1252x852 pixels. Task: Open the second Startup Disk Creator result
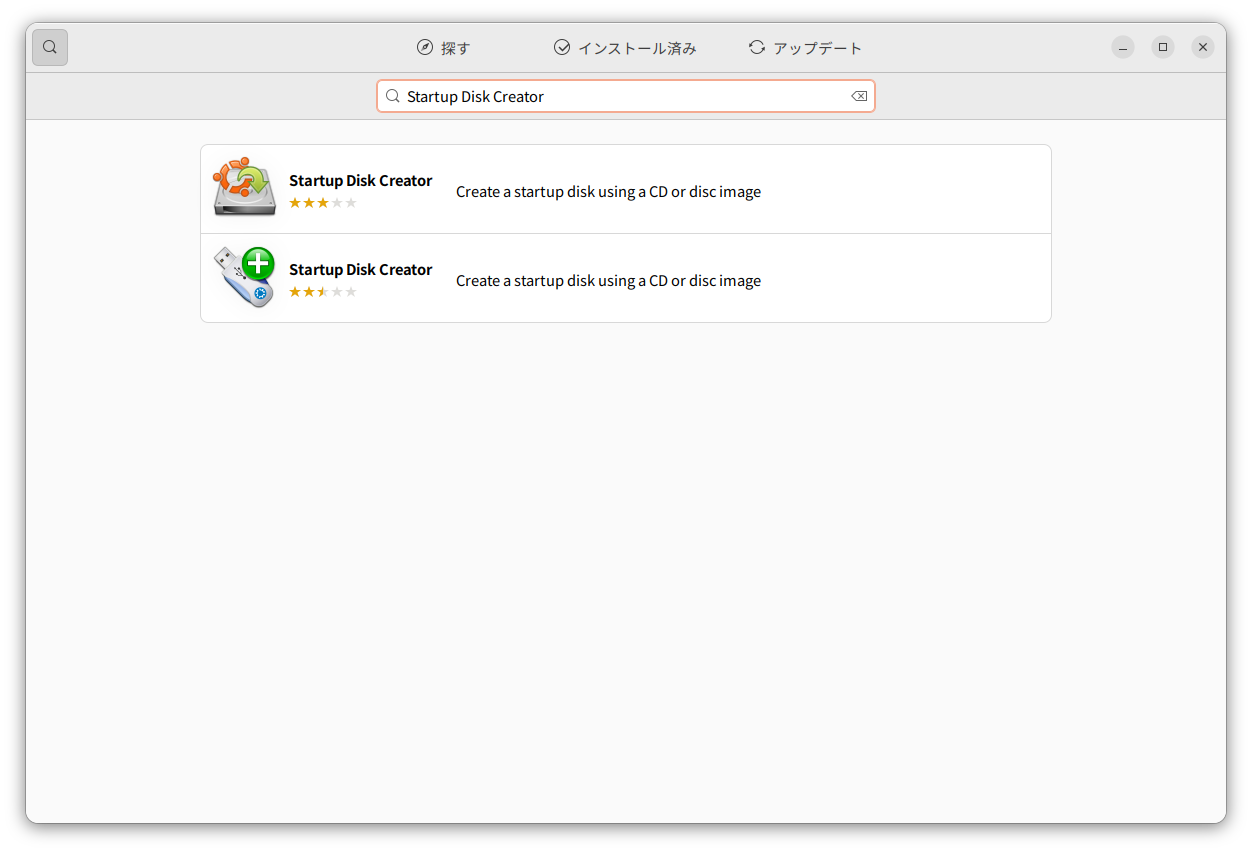626,277
